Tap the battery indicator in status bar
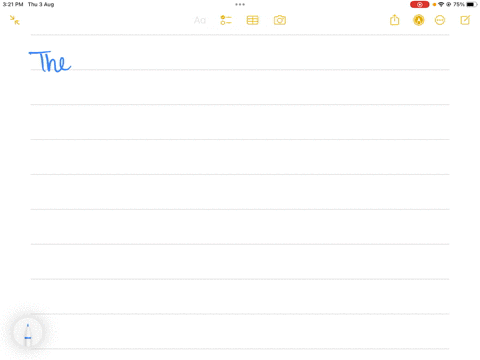Screen dimensions: 480x360 pyautogui.click(x=471, y=4)
